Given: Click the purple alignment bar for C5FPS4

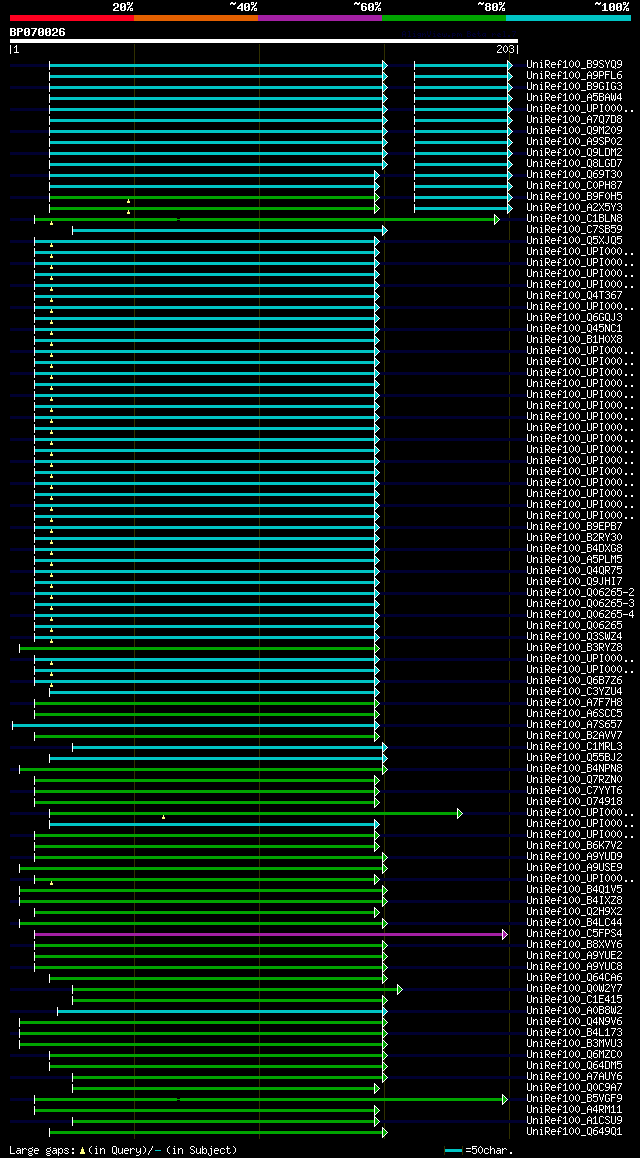Looking at the screenshot, I should (x=271, y=934).
